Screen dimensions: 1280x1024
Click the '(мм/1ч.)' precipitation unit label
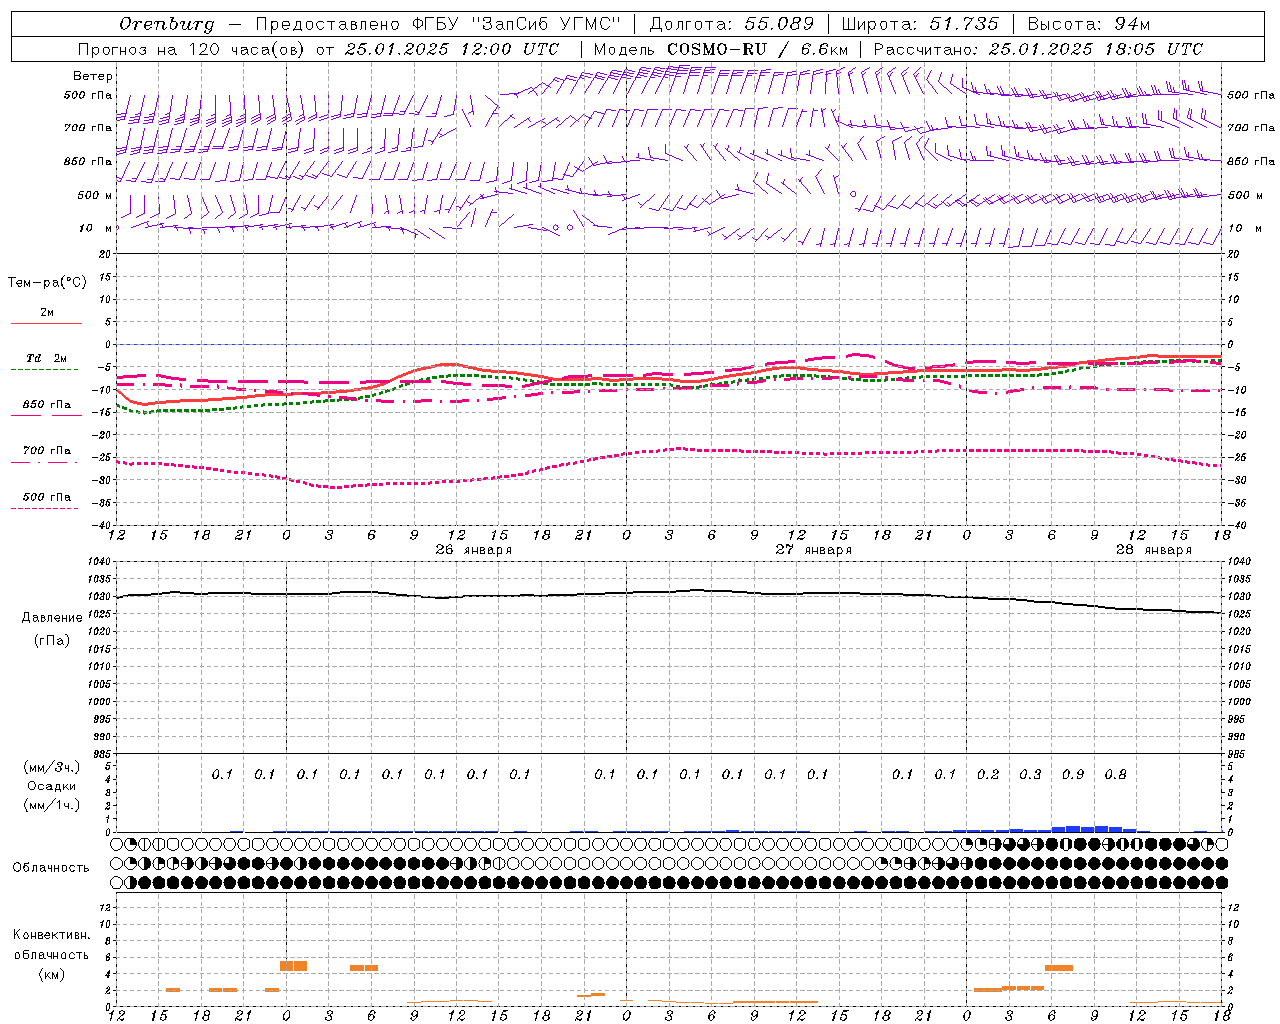tap(52, 805)
